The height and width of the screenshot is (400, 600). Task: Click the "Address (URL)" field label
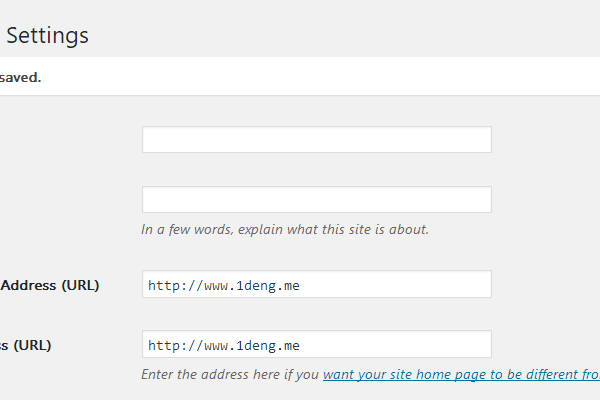pyautogui.click(x=50, y=285)
